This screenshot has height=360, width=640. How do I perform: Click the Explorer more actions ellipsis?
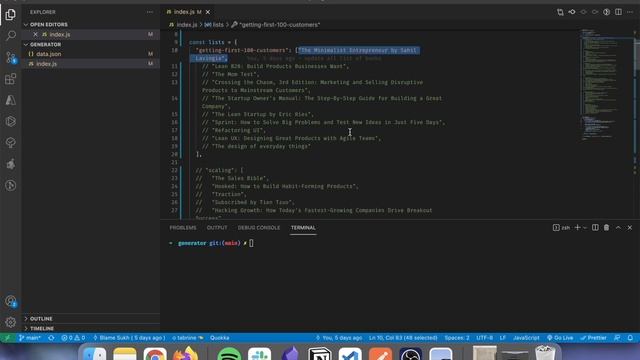pos(150,12)
